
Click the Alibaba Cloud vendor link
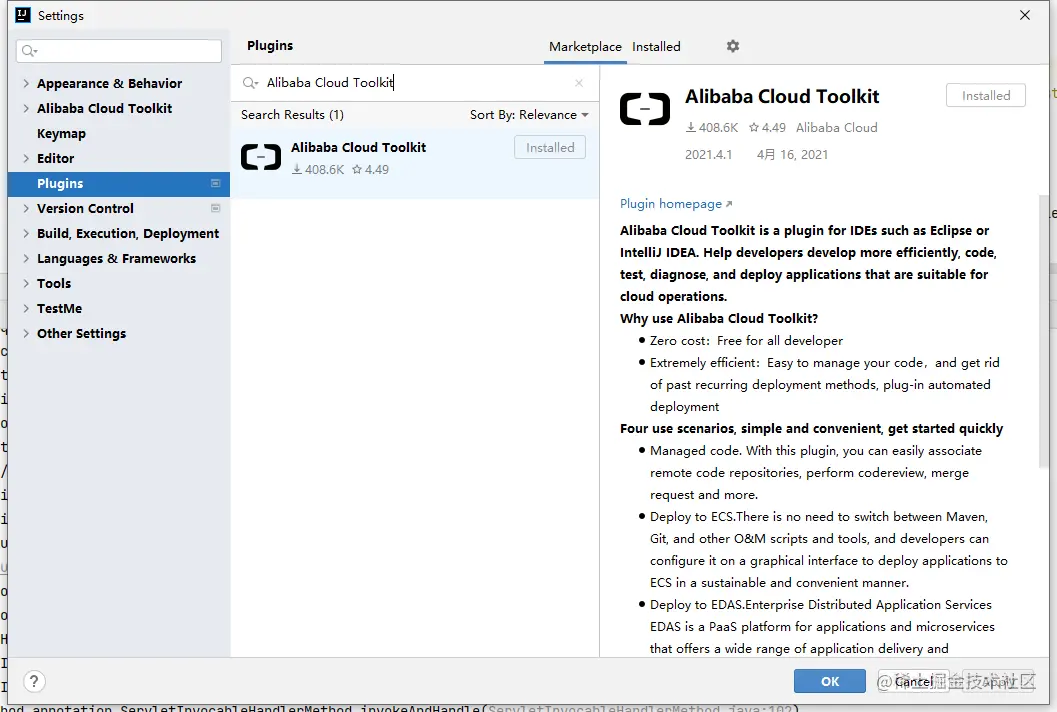[837, 127]
